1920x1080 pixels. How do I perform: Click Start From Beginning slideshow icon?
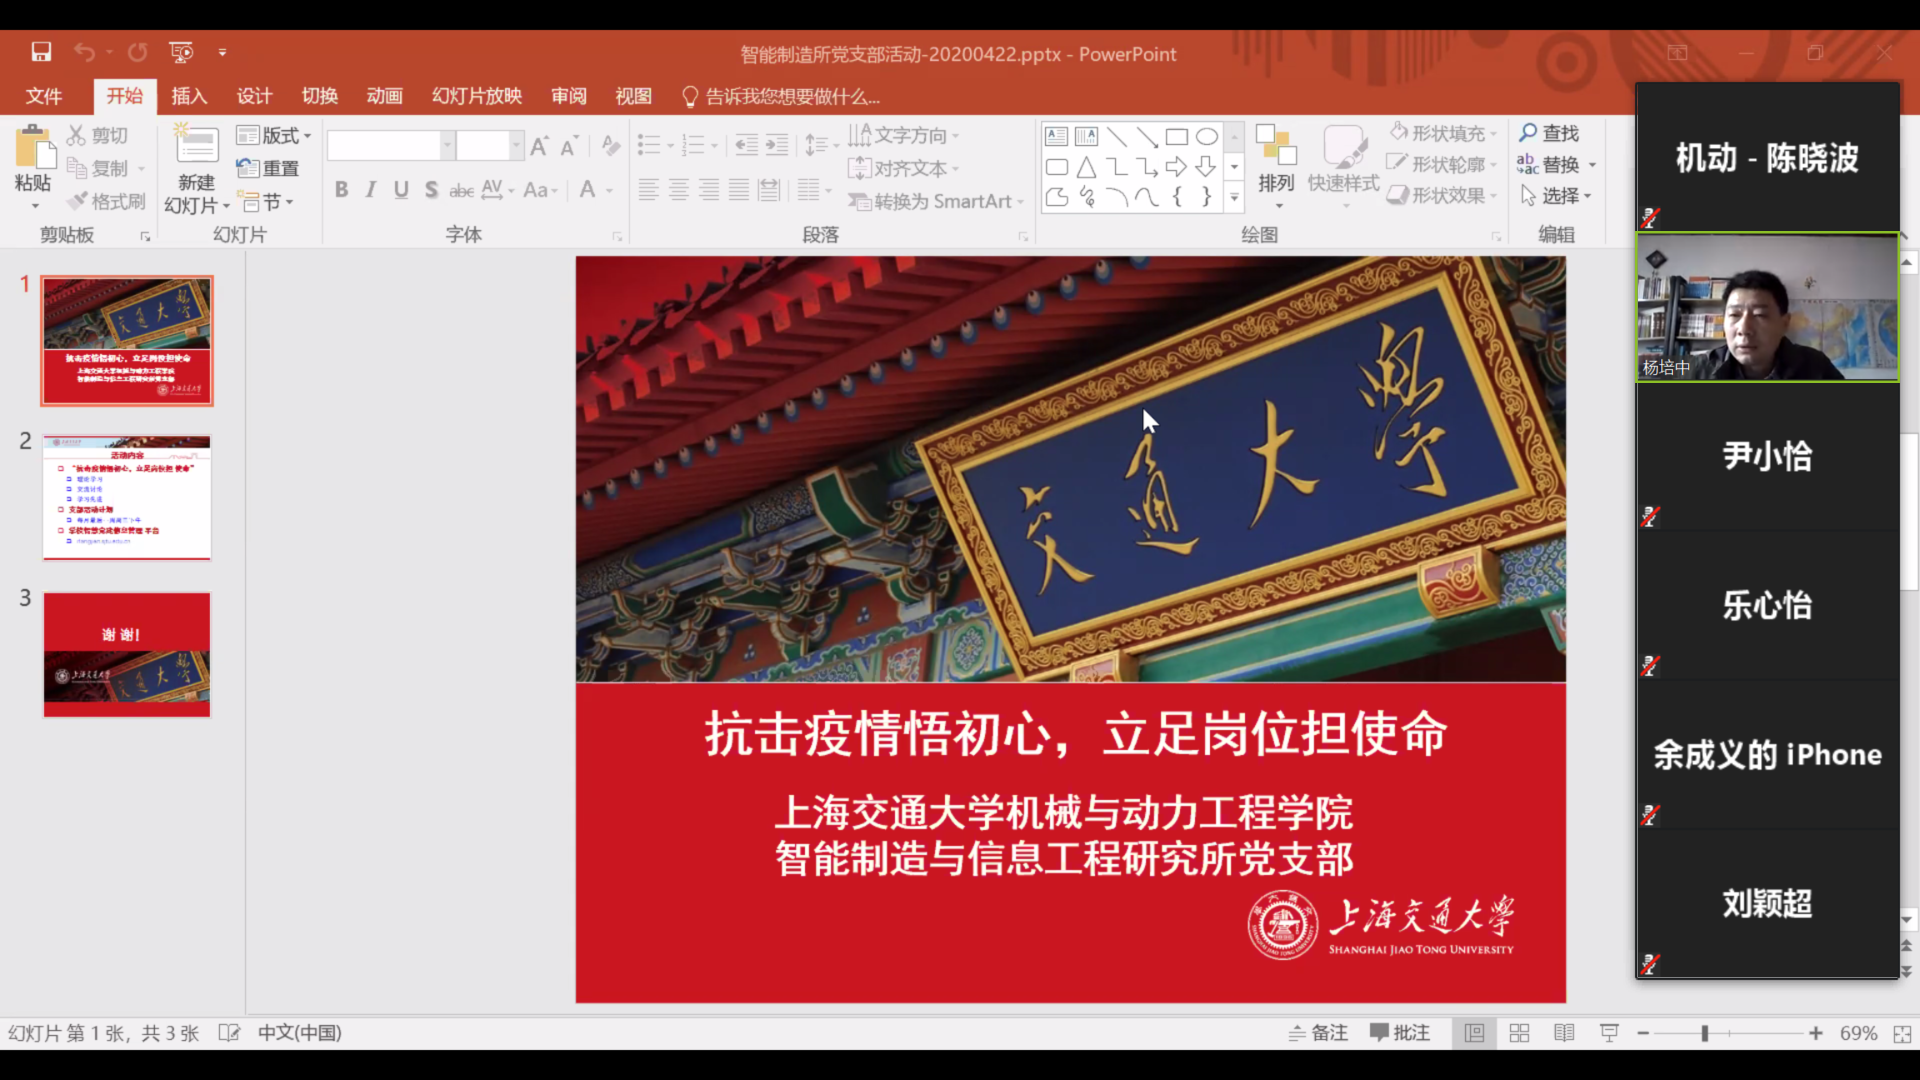tap(180, 52)
